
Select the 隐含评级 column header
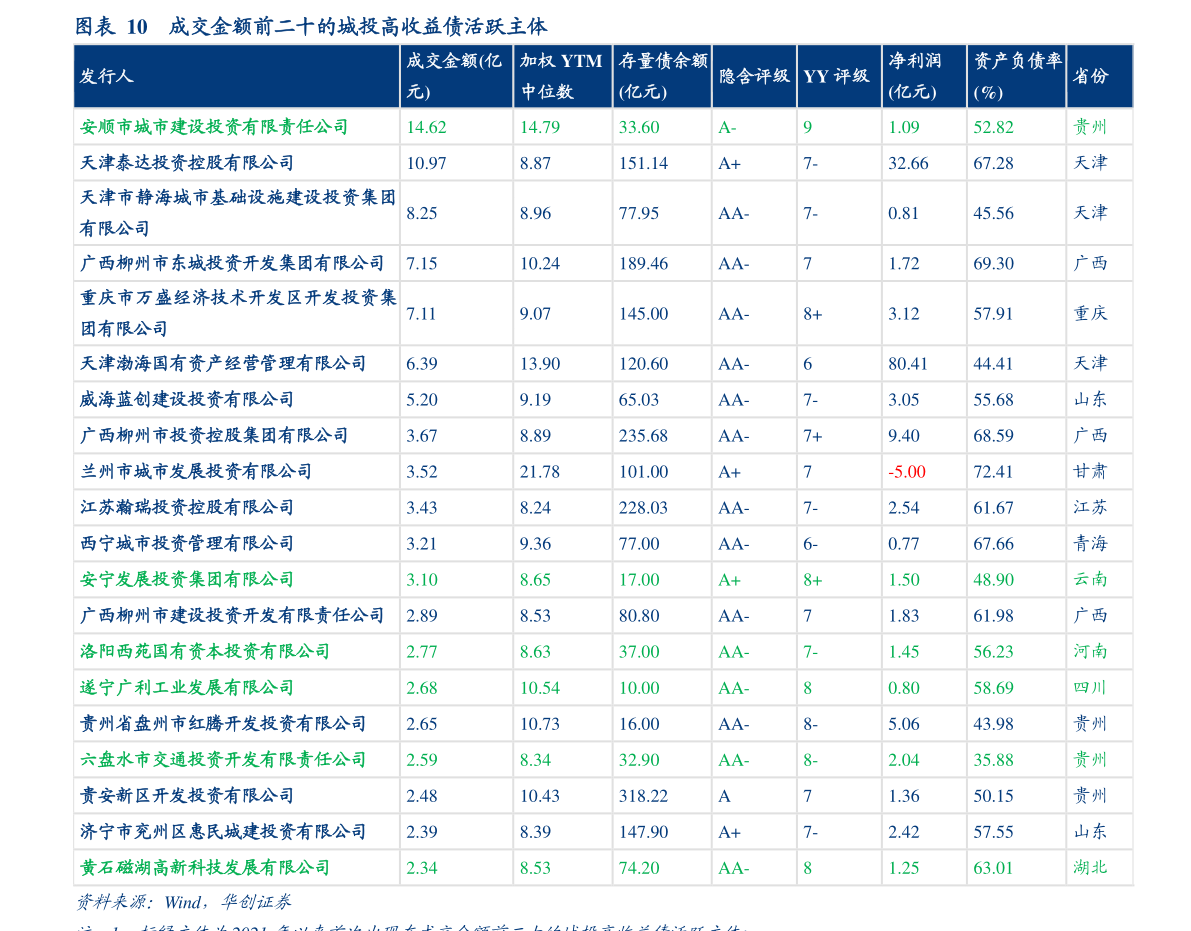[x=753, y=77]
